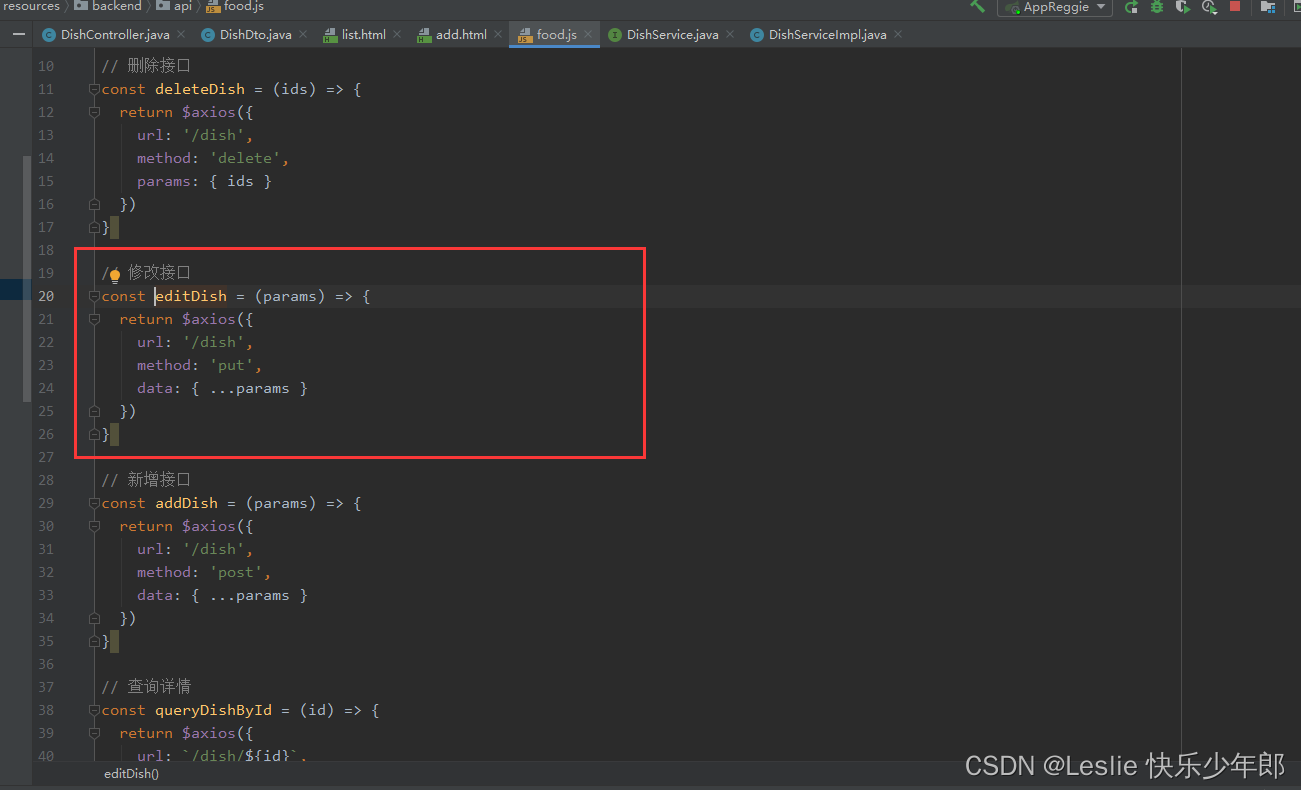Screen dimensions: 1301x790
Task: Open the AppReggie run configuration dropdown
Action: click(1055, 7)
